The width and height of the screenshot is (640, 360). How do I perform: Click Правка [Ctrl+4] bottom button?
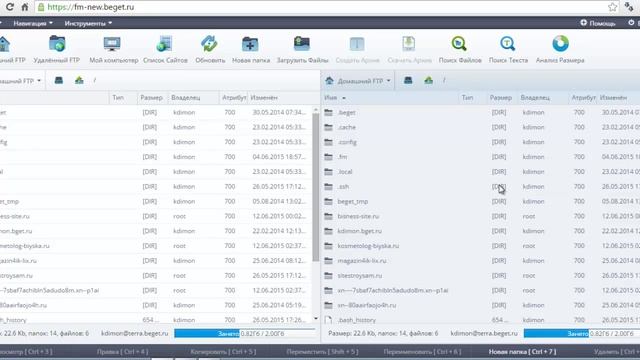pyautogui.click(x=122, y=351)
